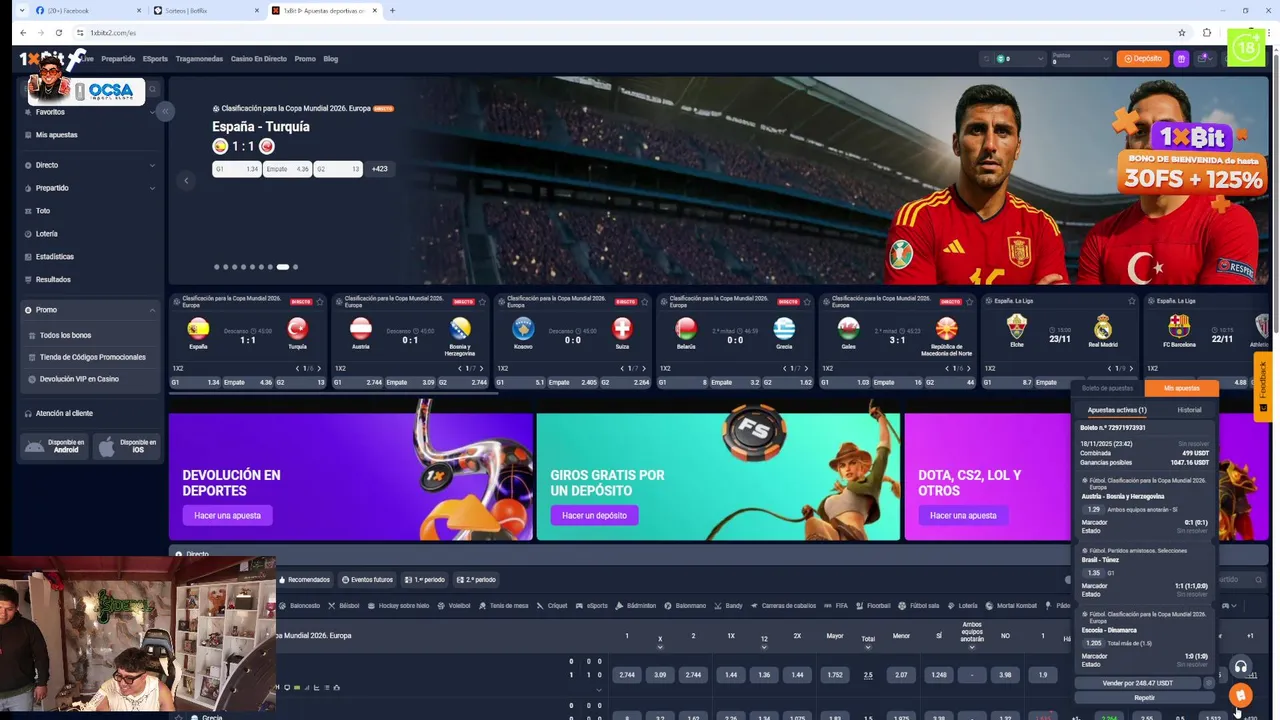Filter by Recomendados
The image size is (1280, 720).
coord(305,580)
